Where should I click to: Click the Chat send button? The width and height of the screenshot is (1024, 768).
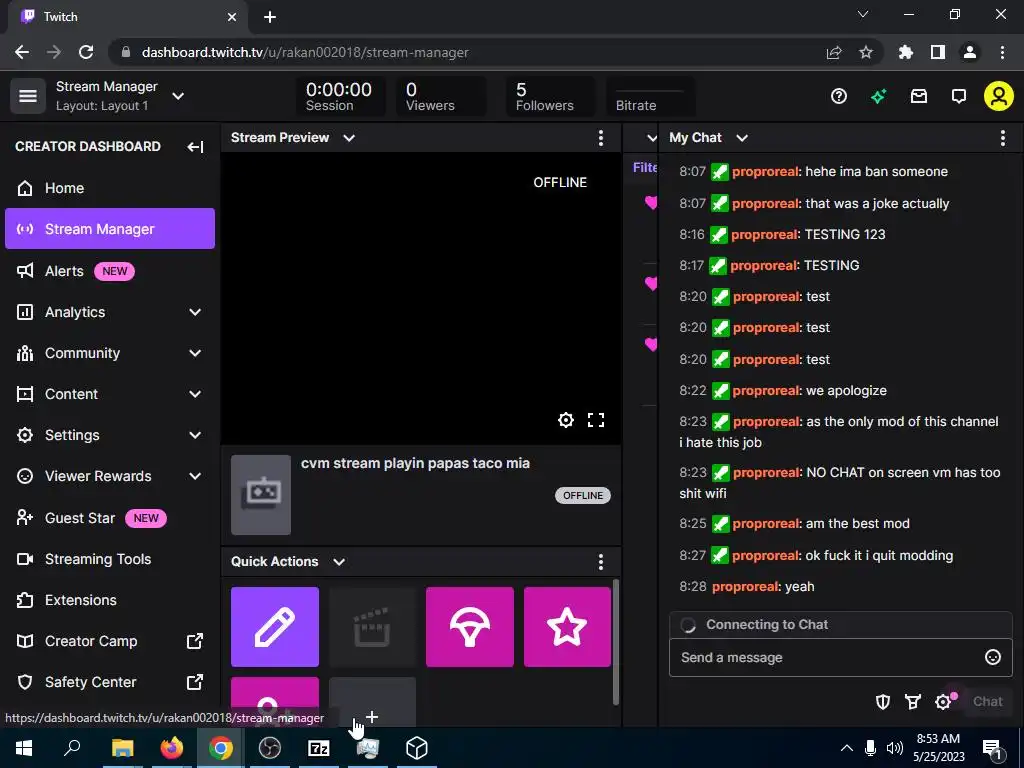(987, 702)
